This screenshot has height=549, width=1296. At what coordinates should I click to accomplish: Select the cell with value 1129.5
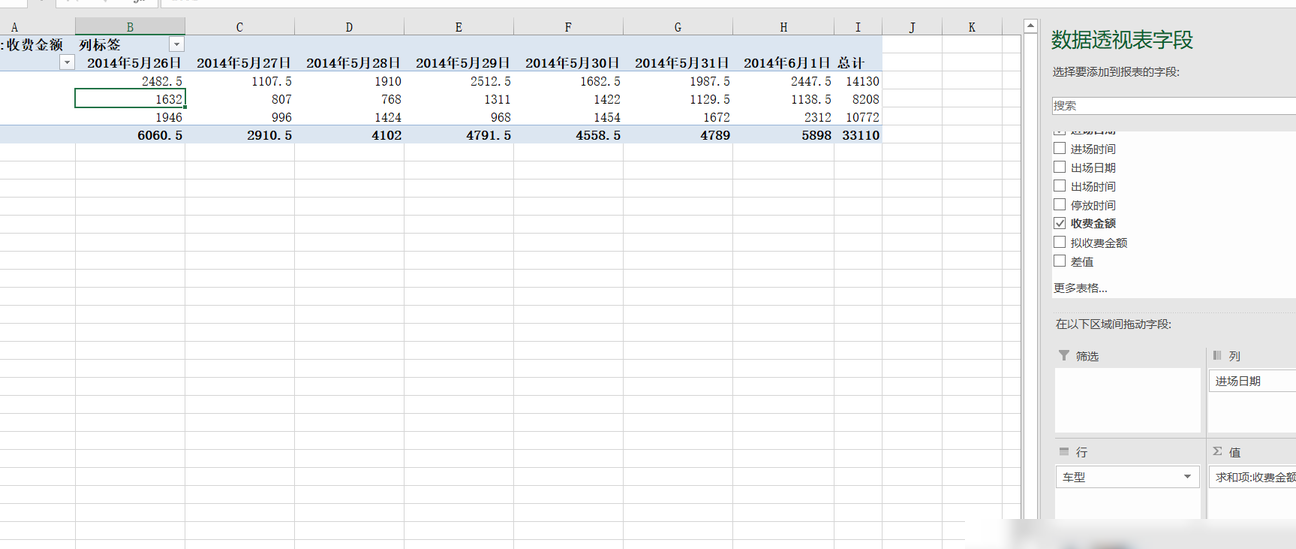[x=678, y=99]
